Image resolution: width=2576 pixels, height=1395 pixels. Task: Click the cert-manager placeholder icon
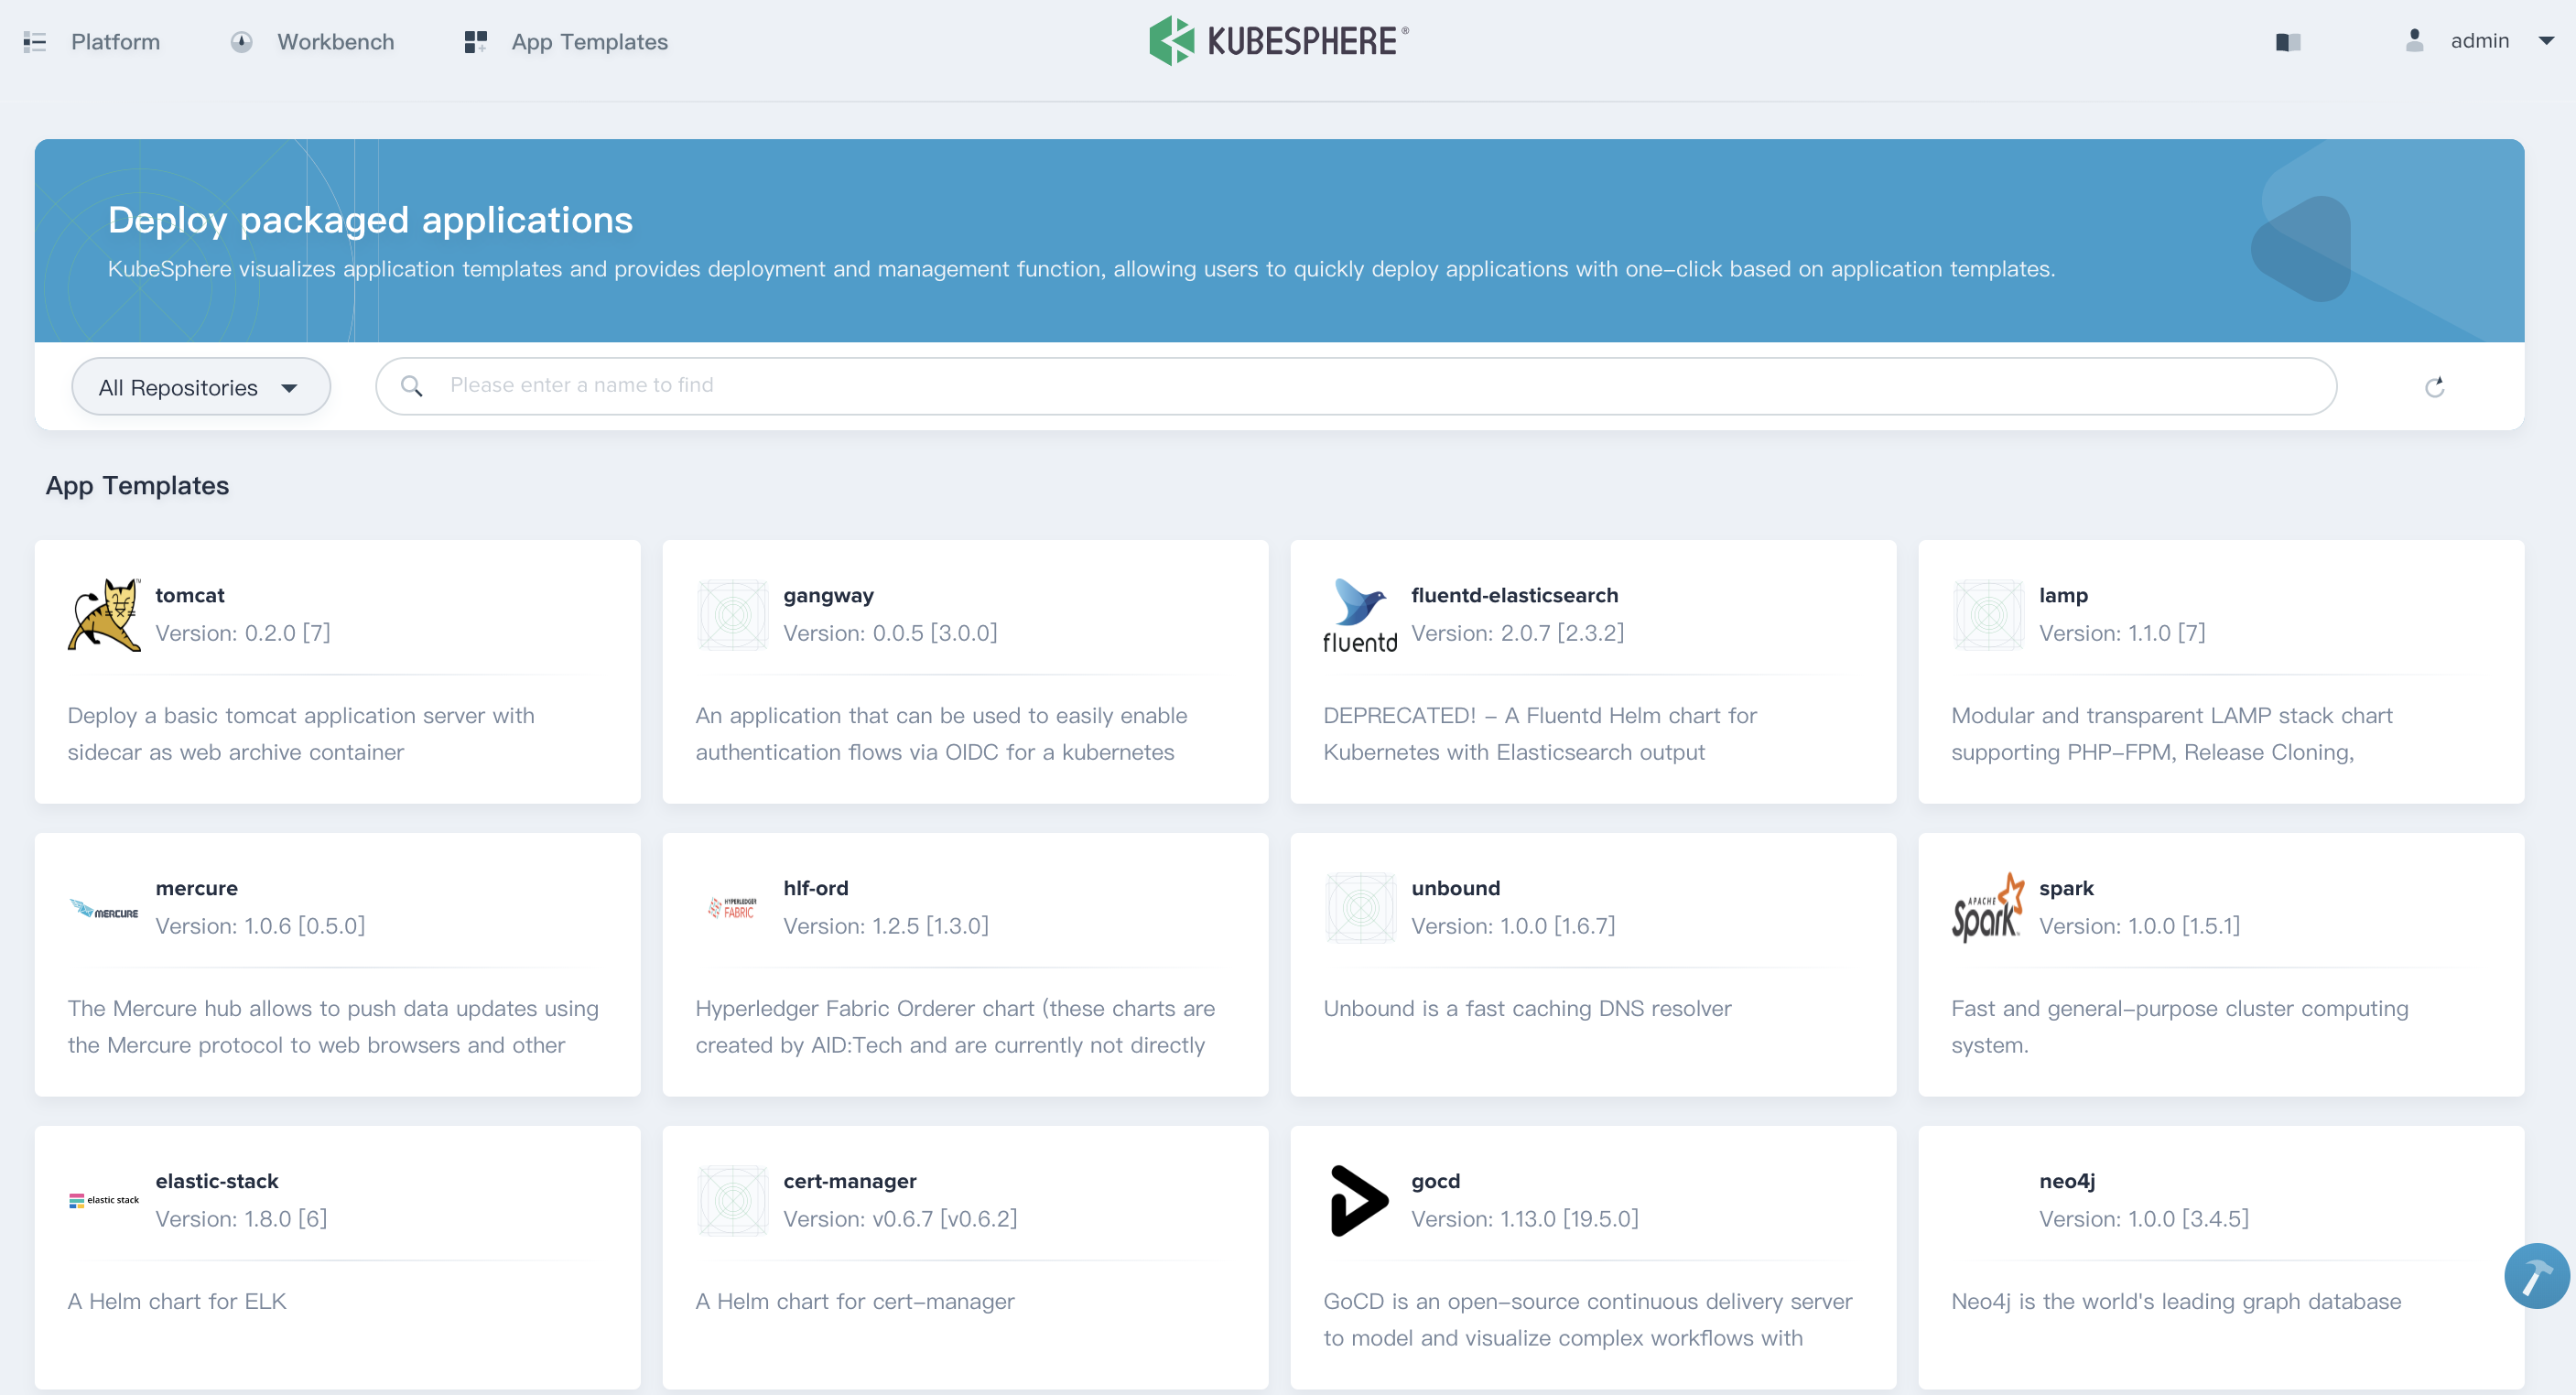point(732,1201)
